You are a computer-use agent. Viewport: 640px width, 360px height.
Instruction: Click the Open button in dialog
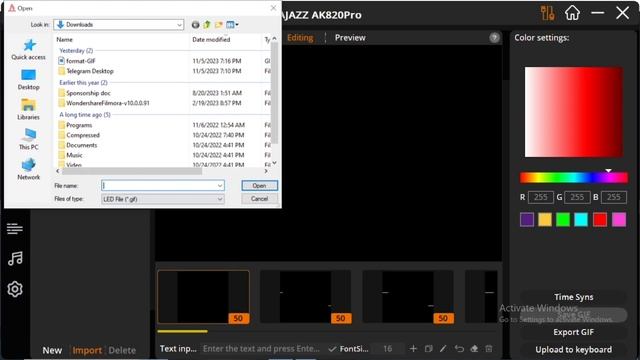[259, 186]
